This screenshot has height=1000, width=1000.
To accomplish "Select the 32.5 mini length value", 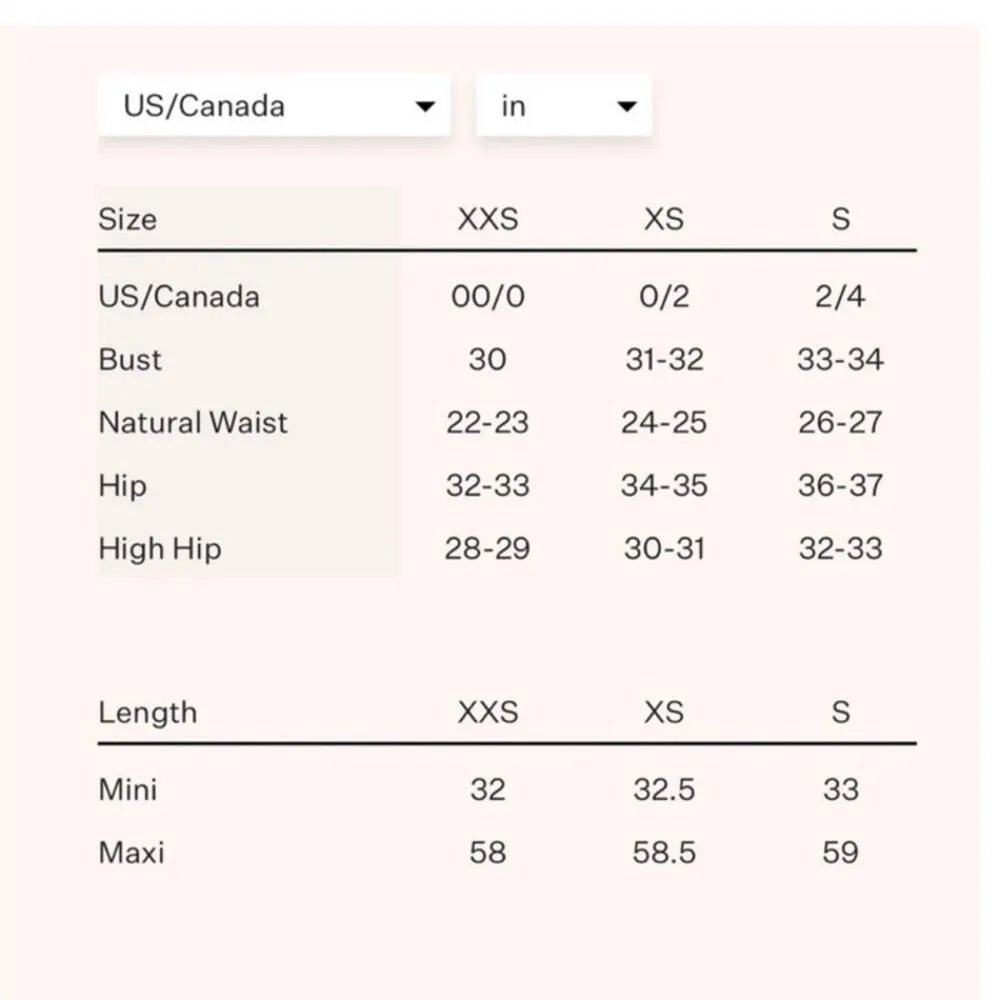I will [664, 789].
